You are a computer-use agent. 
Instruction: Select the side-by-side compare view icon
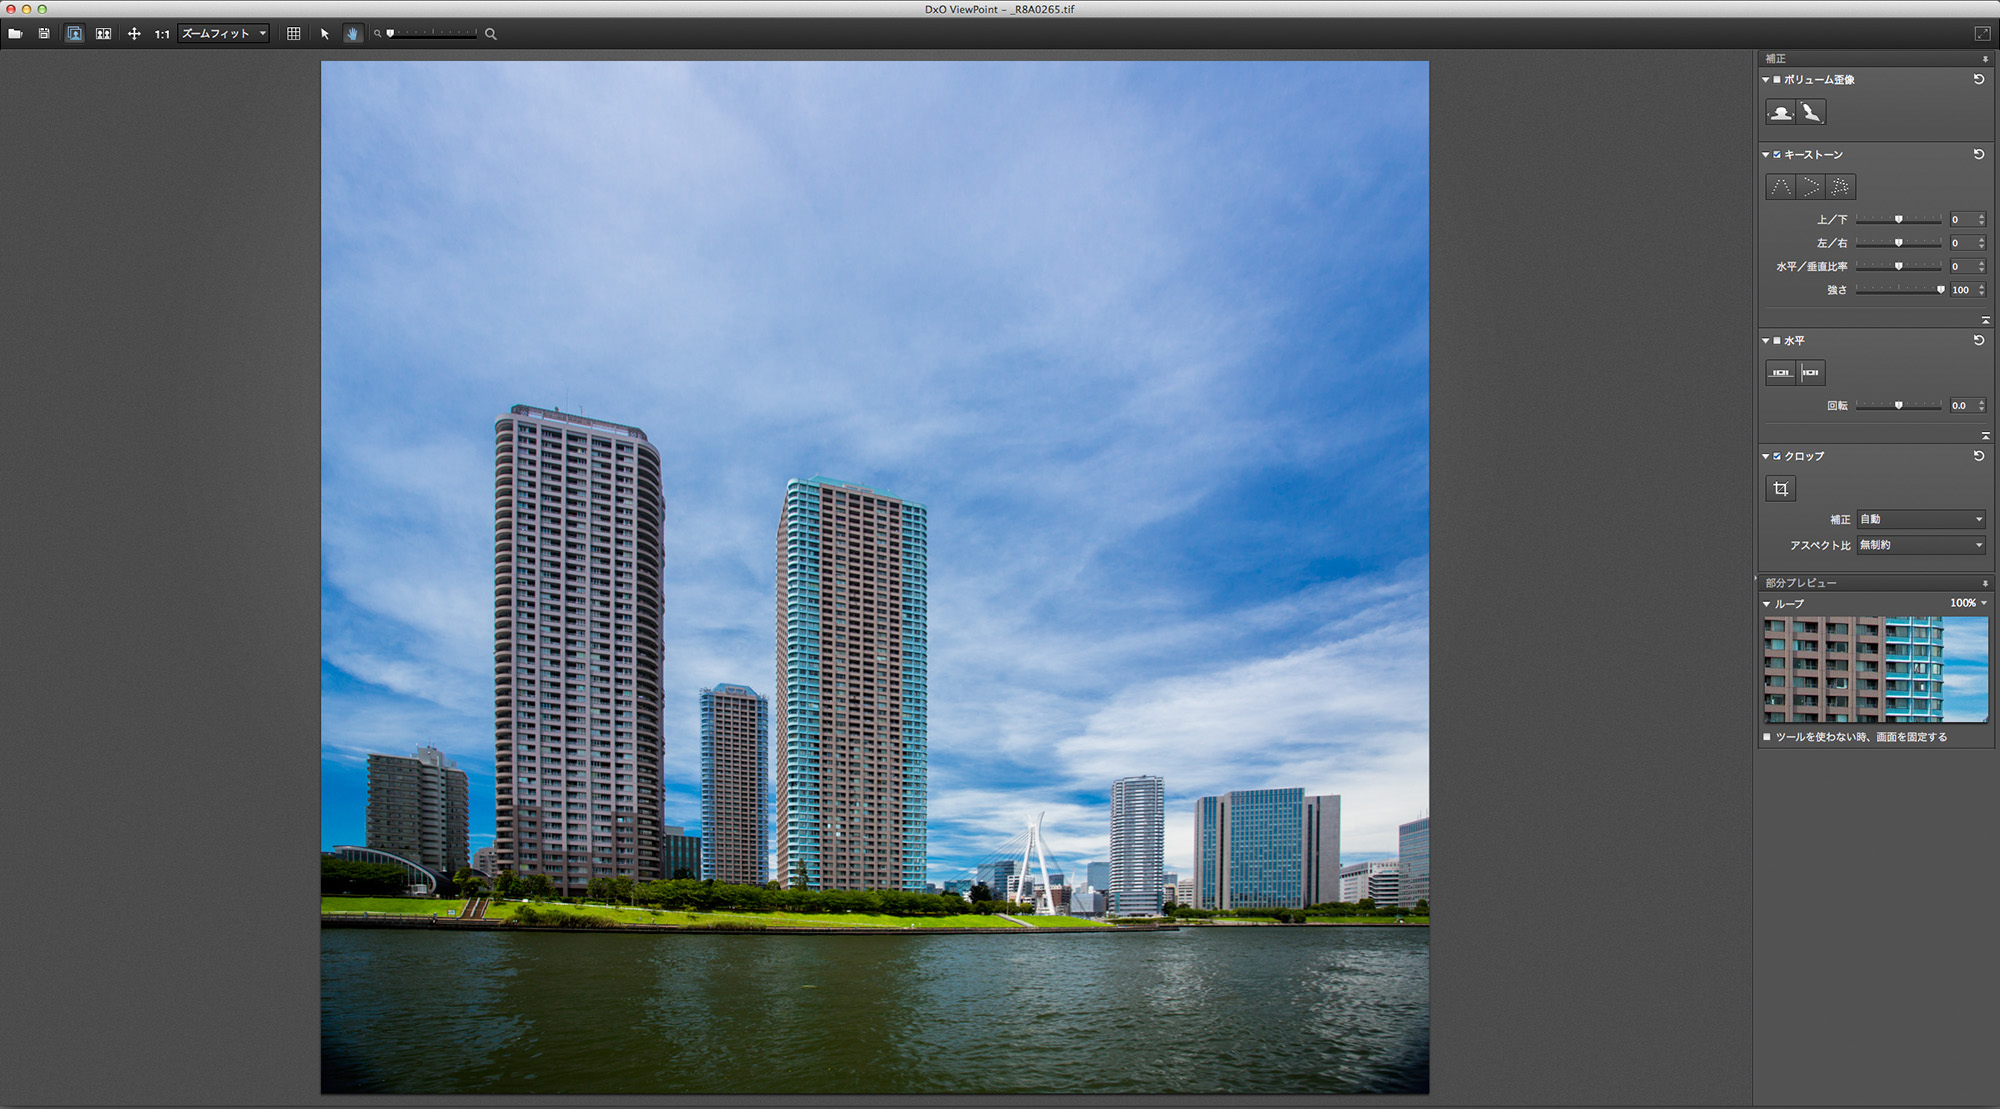click(103, 33)
